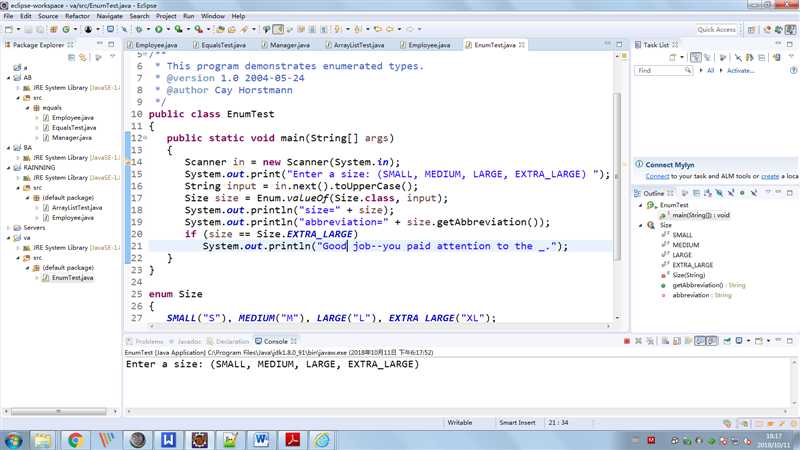Click the Run button in the main toolbar
Image resolution: width=800 pixels, height=450 pixels.
coord(159,29)
